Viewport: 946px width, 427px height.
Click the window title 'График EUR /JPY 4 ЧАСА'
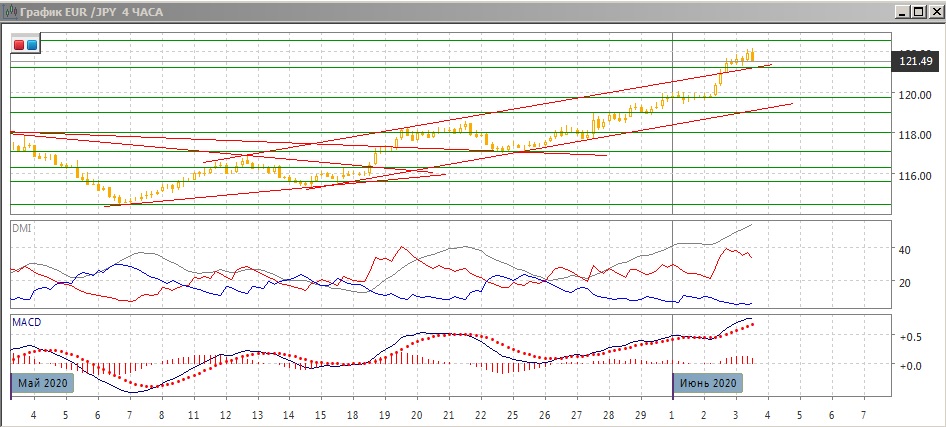pos(91,12)
